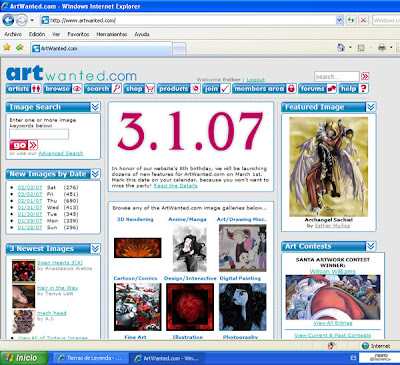Click the artists navigation button
This screenshot has height=365, width=400.
coord(24,89)
